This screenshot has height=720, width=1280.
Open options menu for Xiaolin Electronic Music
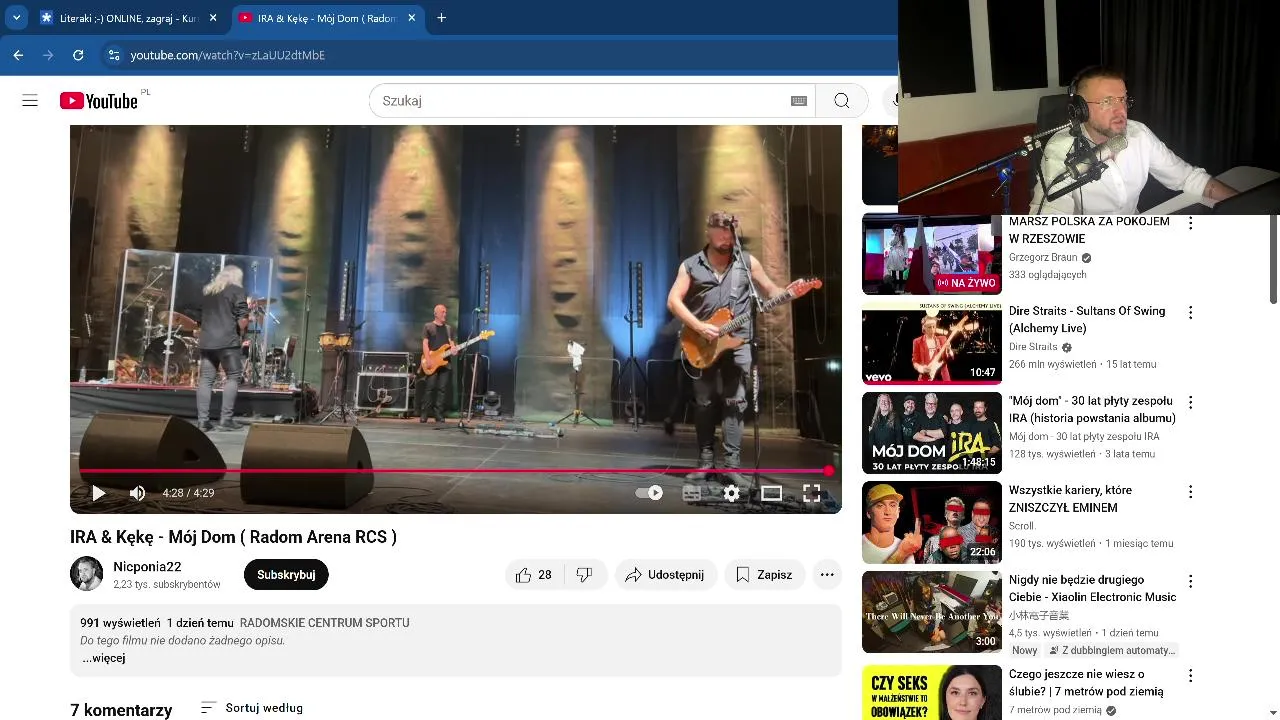1190,581
